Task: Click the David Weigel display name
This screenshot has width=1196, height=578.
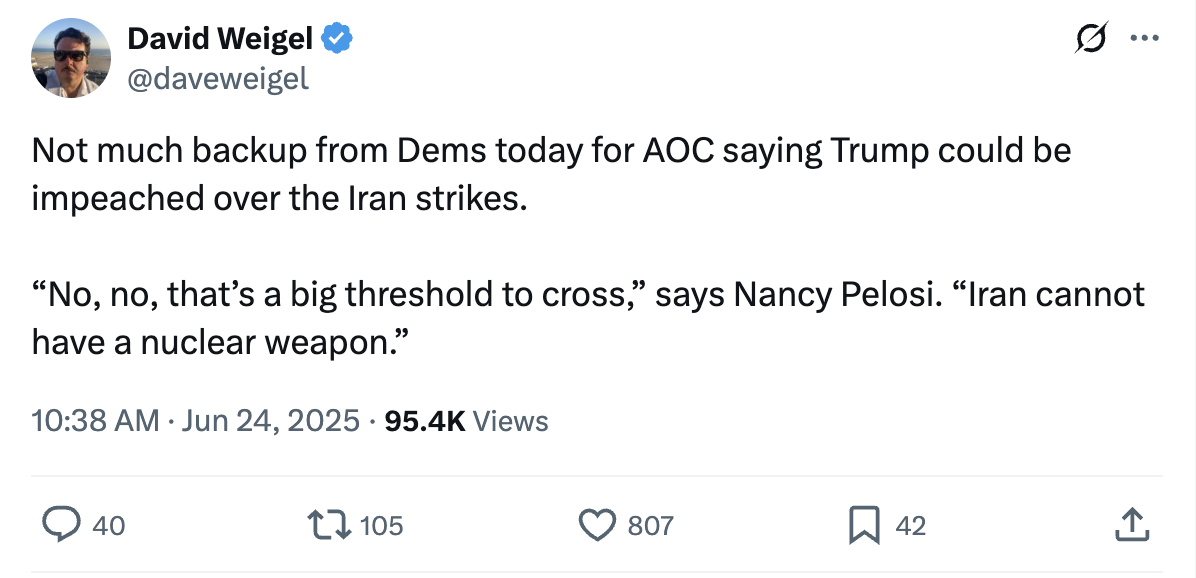Action: point(221,39)
